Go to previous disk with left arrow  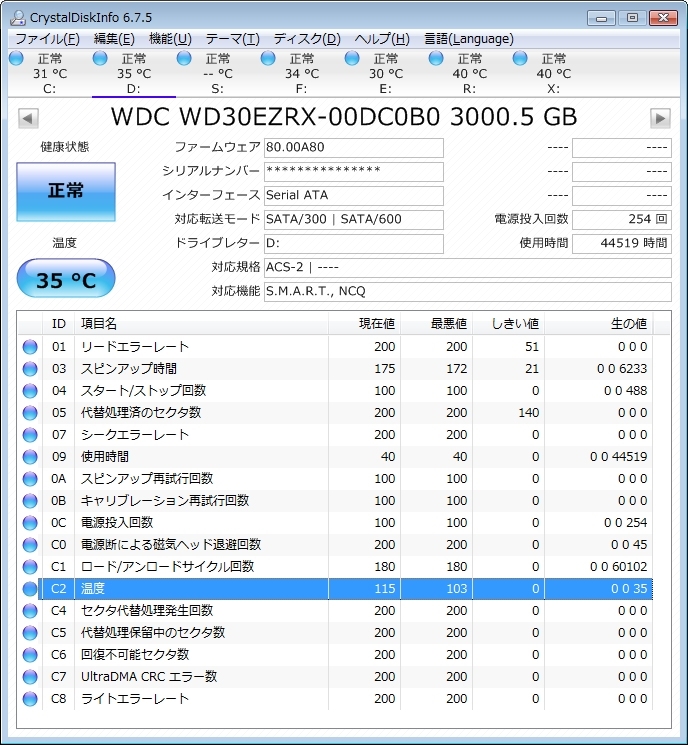tap(29, 118)
